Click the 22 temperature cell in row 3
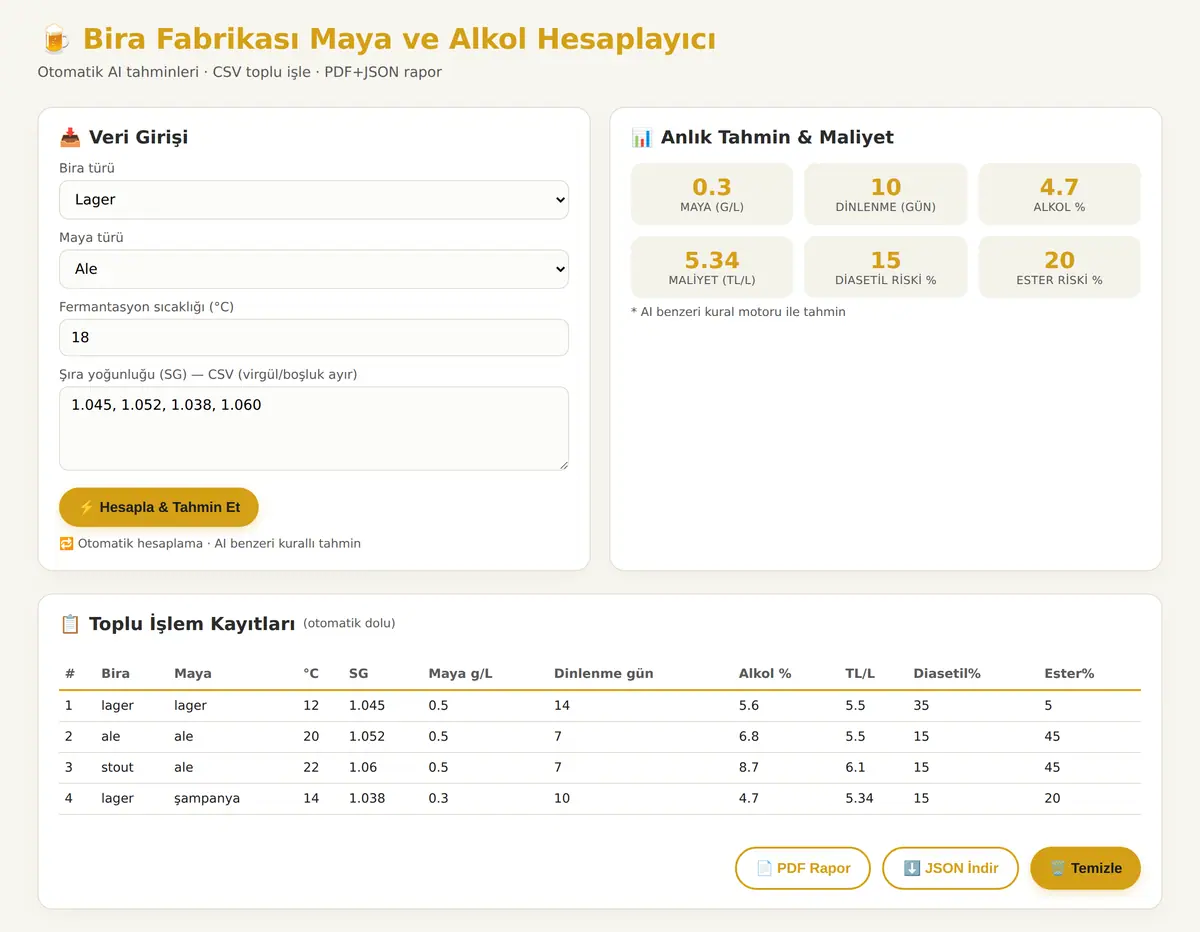This screenshot has height=932, width=1200. (x=311, y=768)
